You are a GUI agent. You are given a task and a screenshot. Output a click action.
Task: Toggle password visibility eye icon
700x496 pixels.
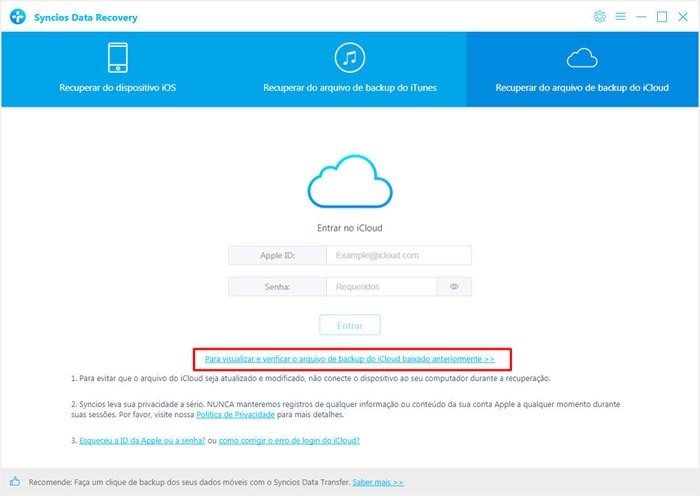[x=454, y=287]
